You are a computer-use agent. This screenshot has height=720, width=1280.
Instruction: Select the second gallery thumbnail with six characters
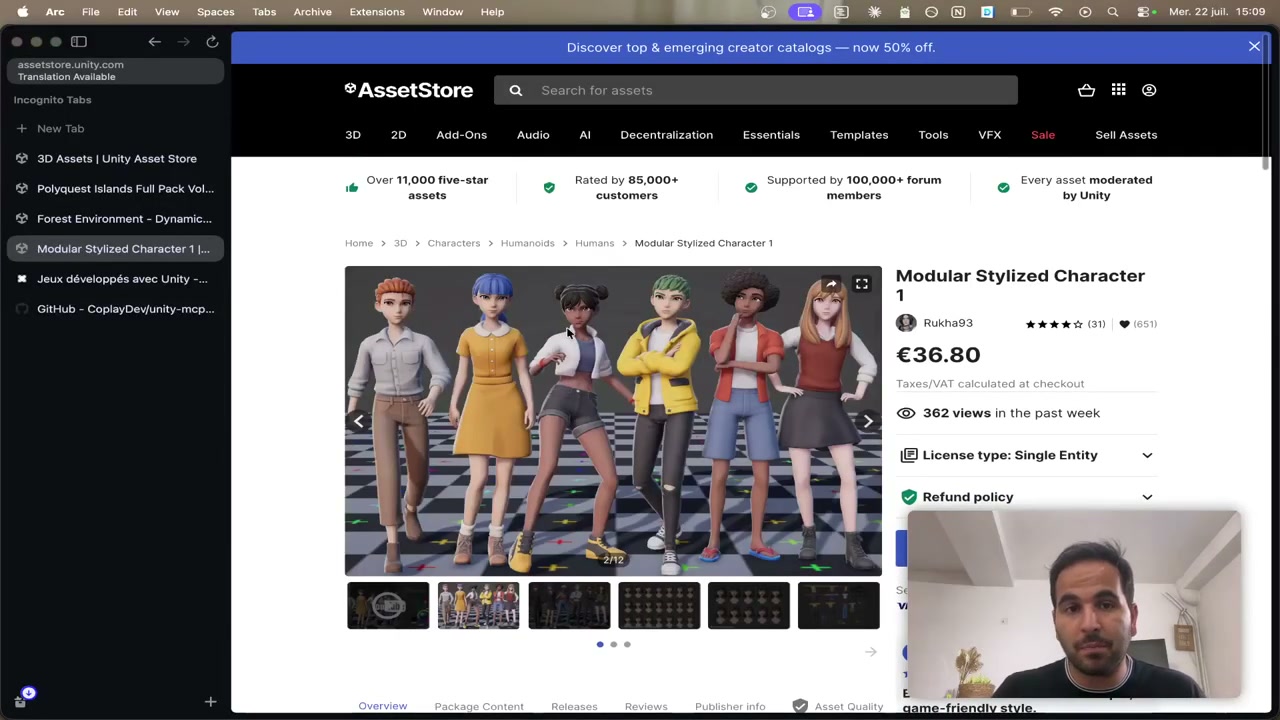478,605
